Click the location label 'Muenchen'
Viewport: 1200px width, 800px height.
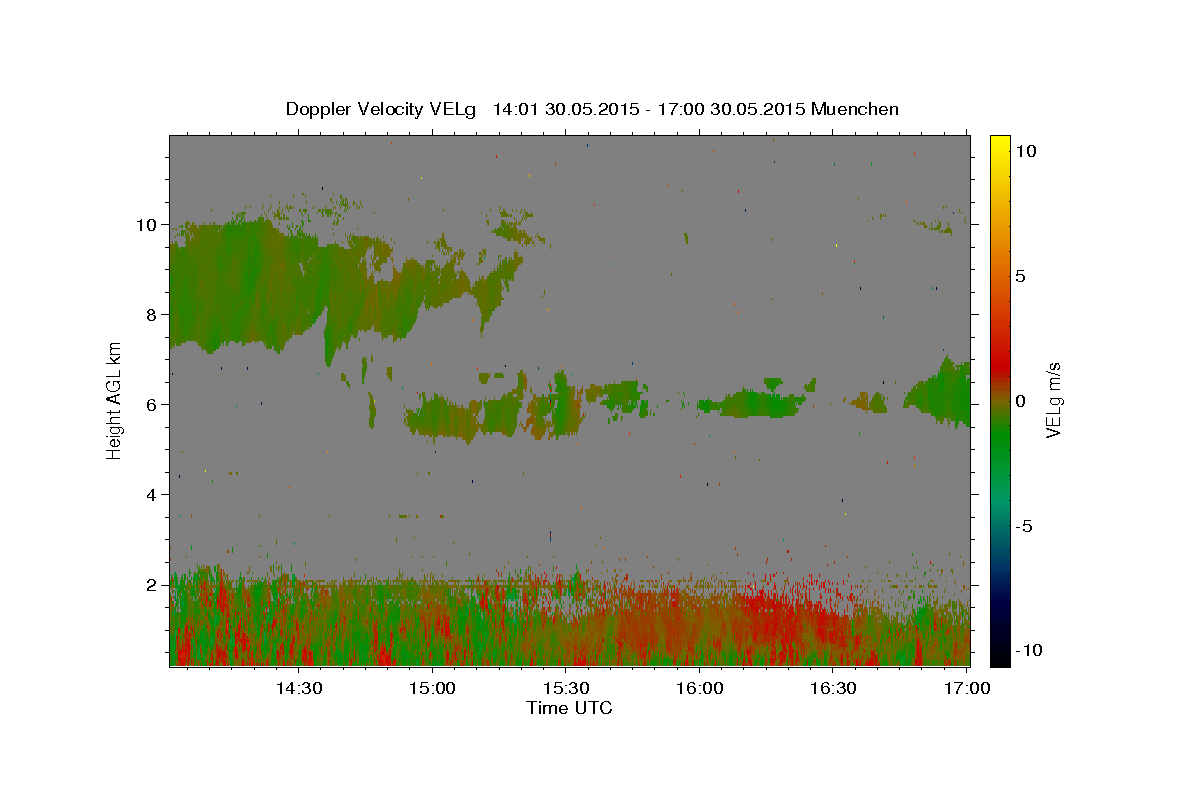[x=855, y=109]
